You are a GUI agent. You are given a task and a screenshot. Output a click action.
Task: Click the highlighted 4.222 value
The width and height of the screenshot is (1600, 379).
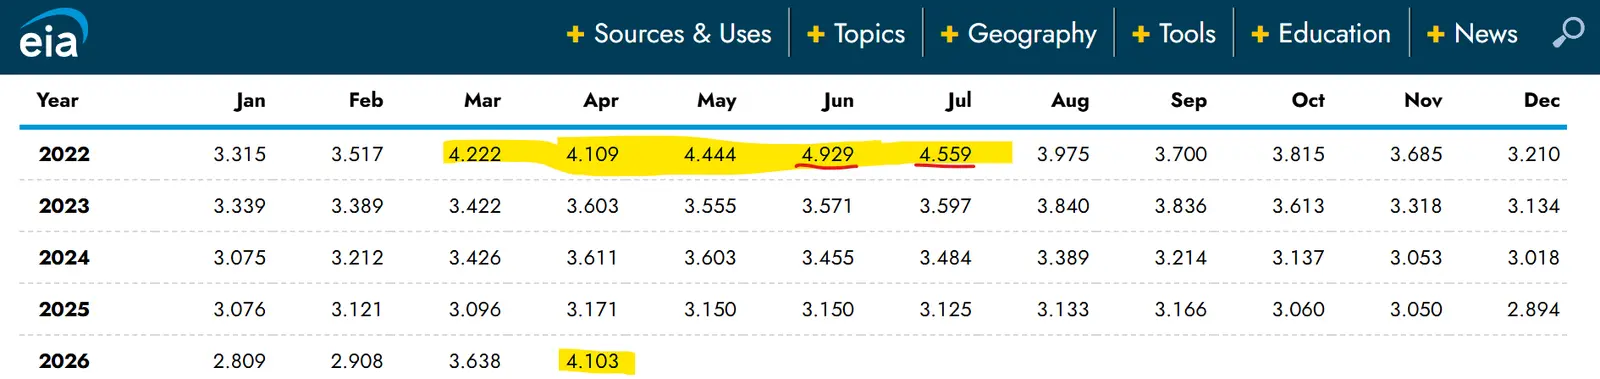pos(474,154)
